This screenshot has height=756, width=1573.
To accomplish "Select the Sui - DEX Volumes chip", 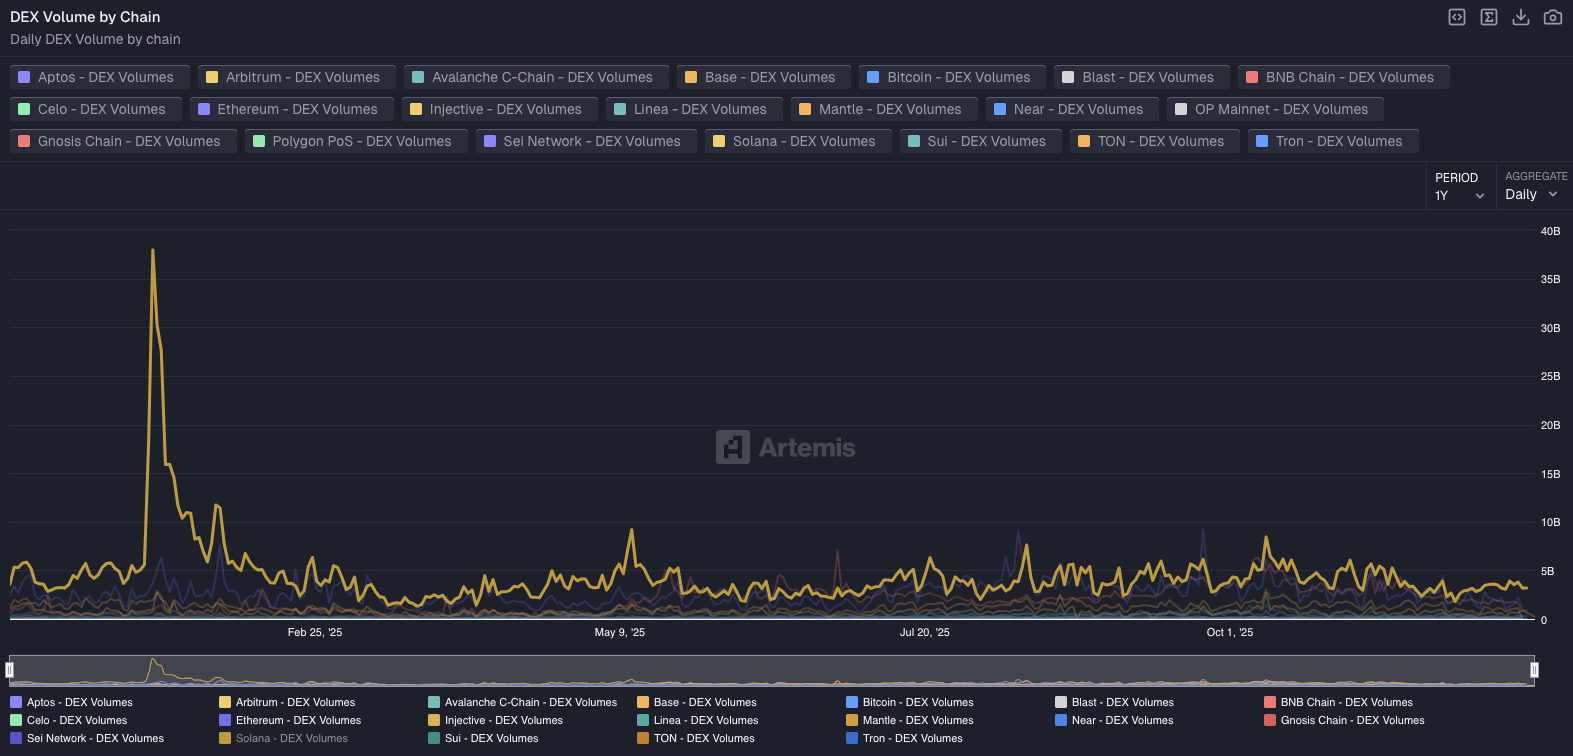I will pyautogui.click(x=977, y=141).
